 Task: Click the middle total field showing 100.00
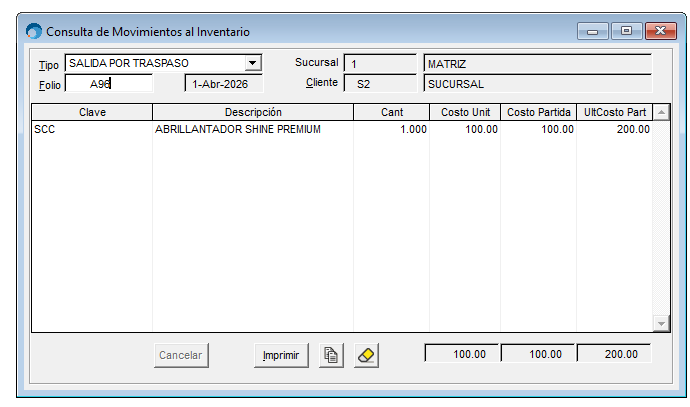pos(538,354)
